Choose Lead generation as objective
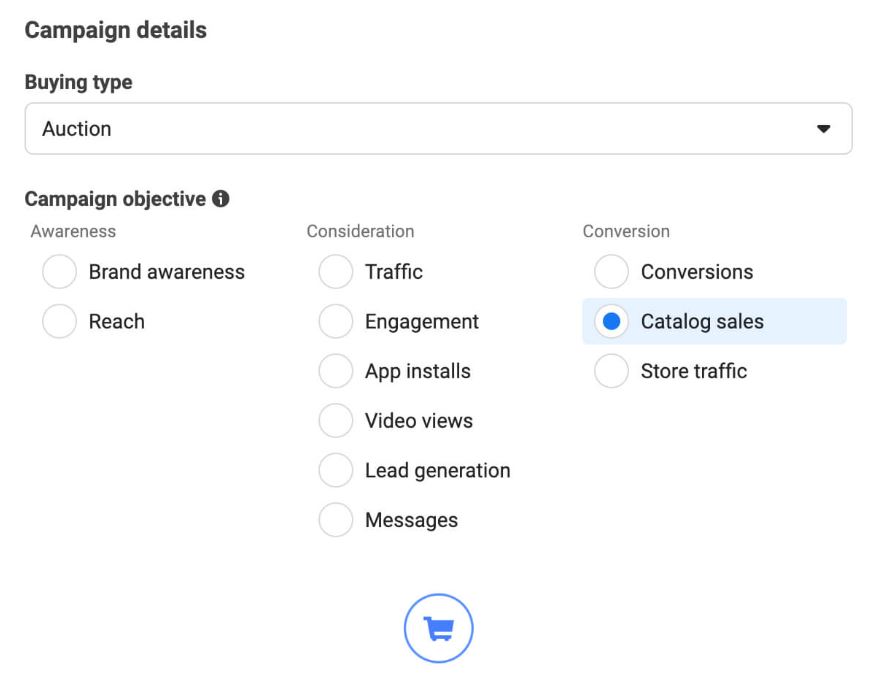 click(336, 470)
